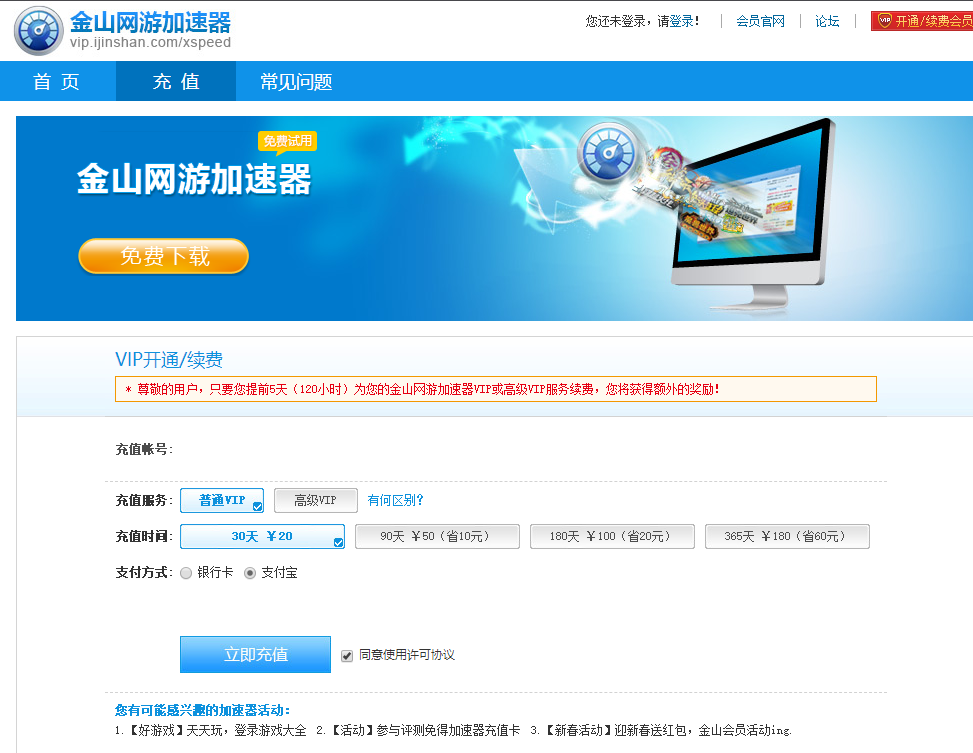Screen dimensions: 973x753
Task: Choose the 180天 ¥100 duration option
Action: tap(612, 536)
